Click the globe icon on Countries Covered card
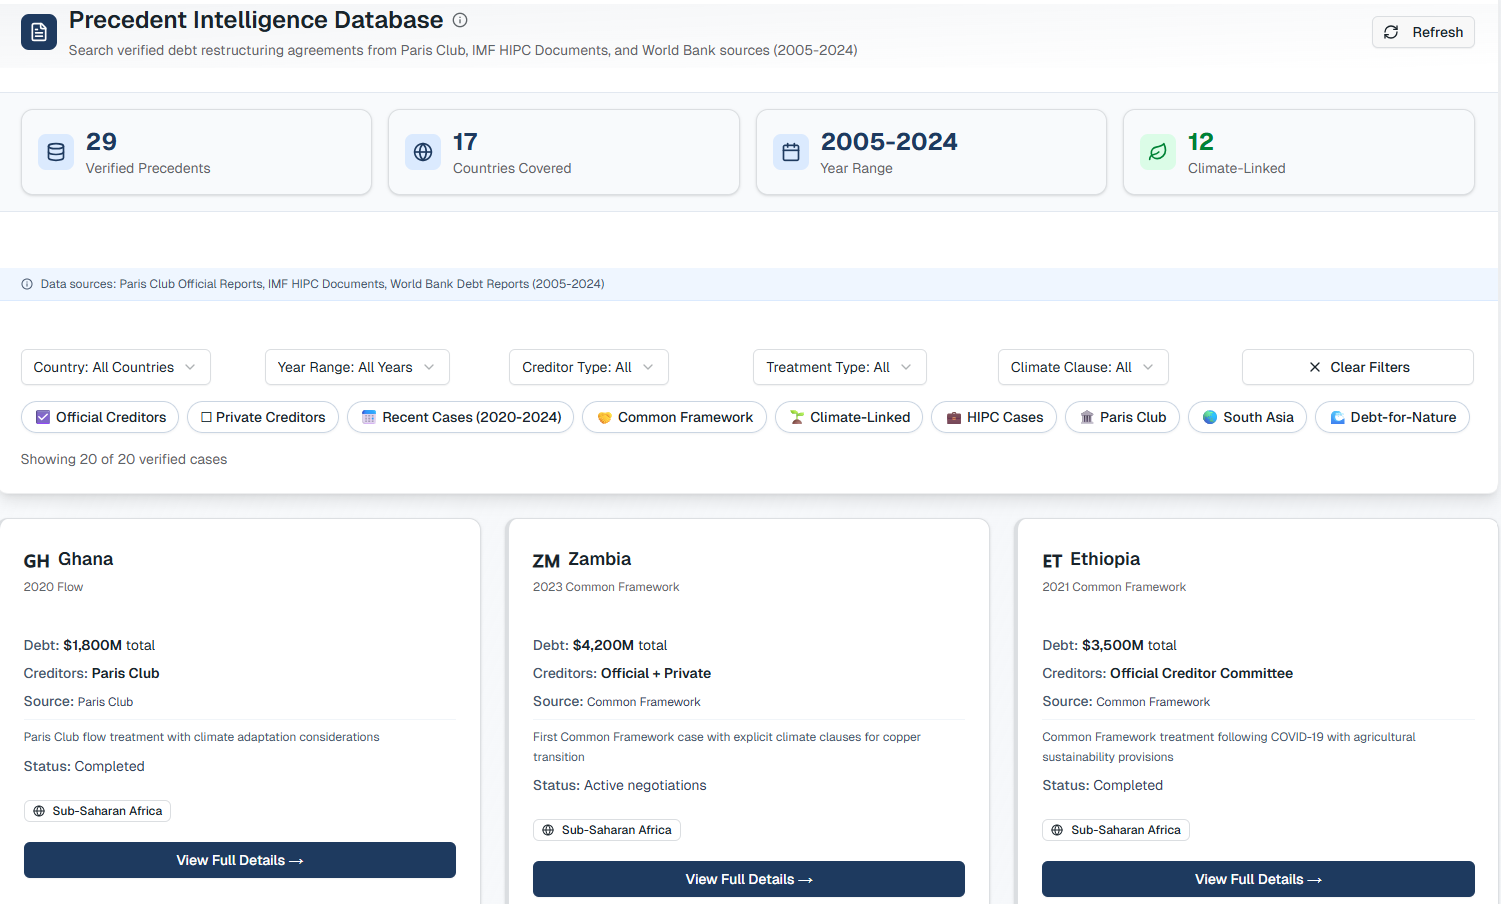1501x904 pixels. coord(423,151)
